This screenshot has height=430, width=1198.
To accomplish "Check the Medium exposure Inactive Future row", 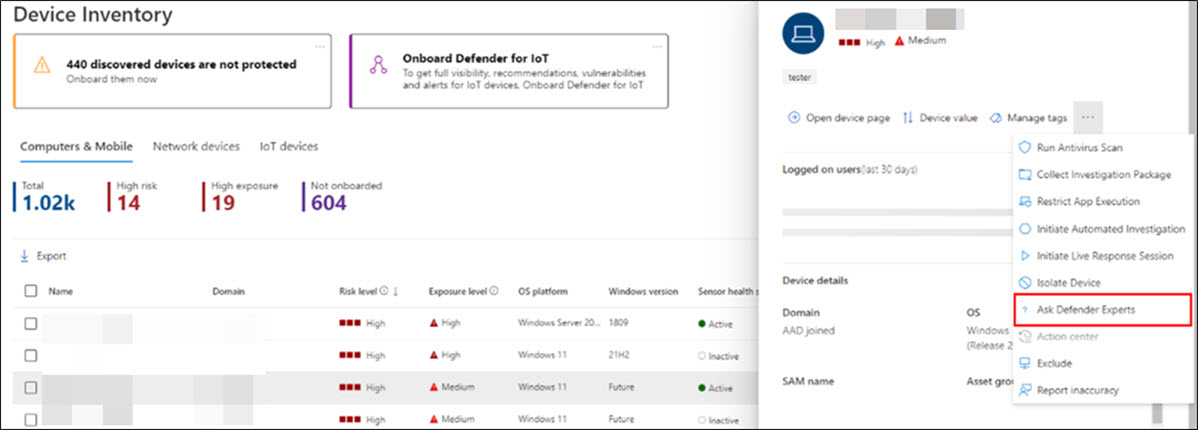I will (31, 419).
